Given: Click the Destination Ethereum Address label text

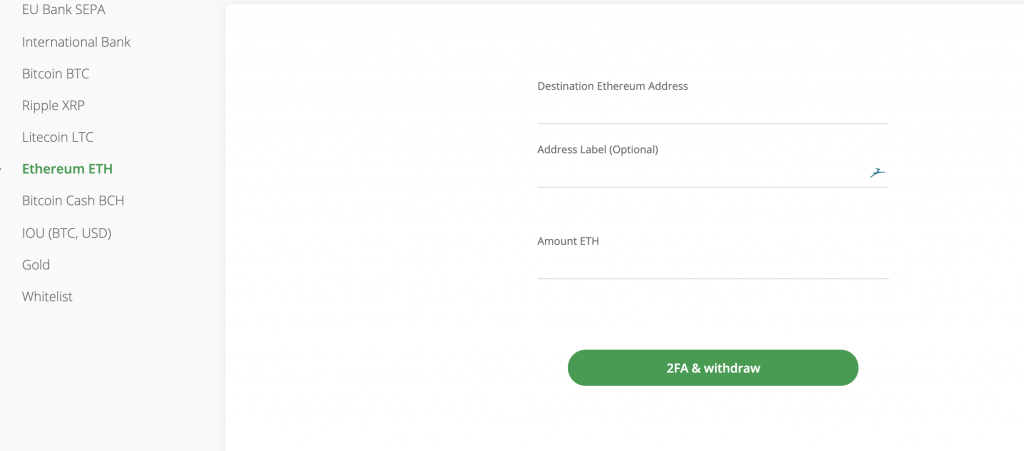Looking at the screenshot, I should (x=613, y=86).
